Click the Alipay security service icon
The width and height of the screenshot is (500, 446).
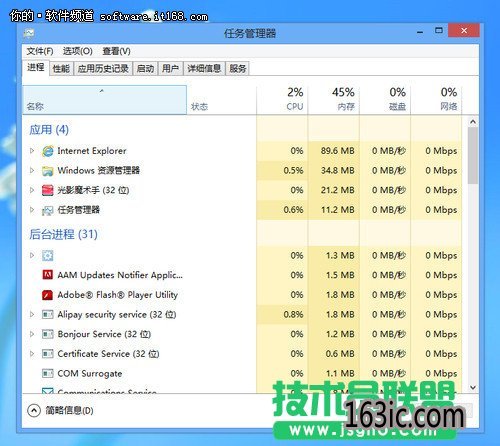point(48,314)
